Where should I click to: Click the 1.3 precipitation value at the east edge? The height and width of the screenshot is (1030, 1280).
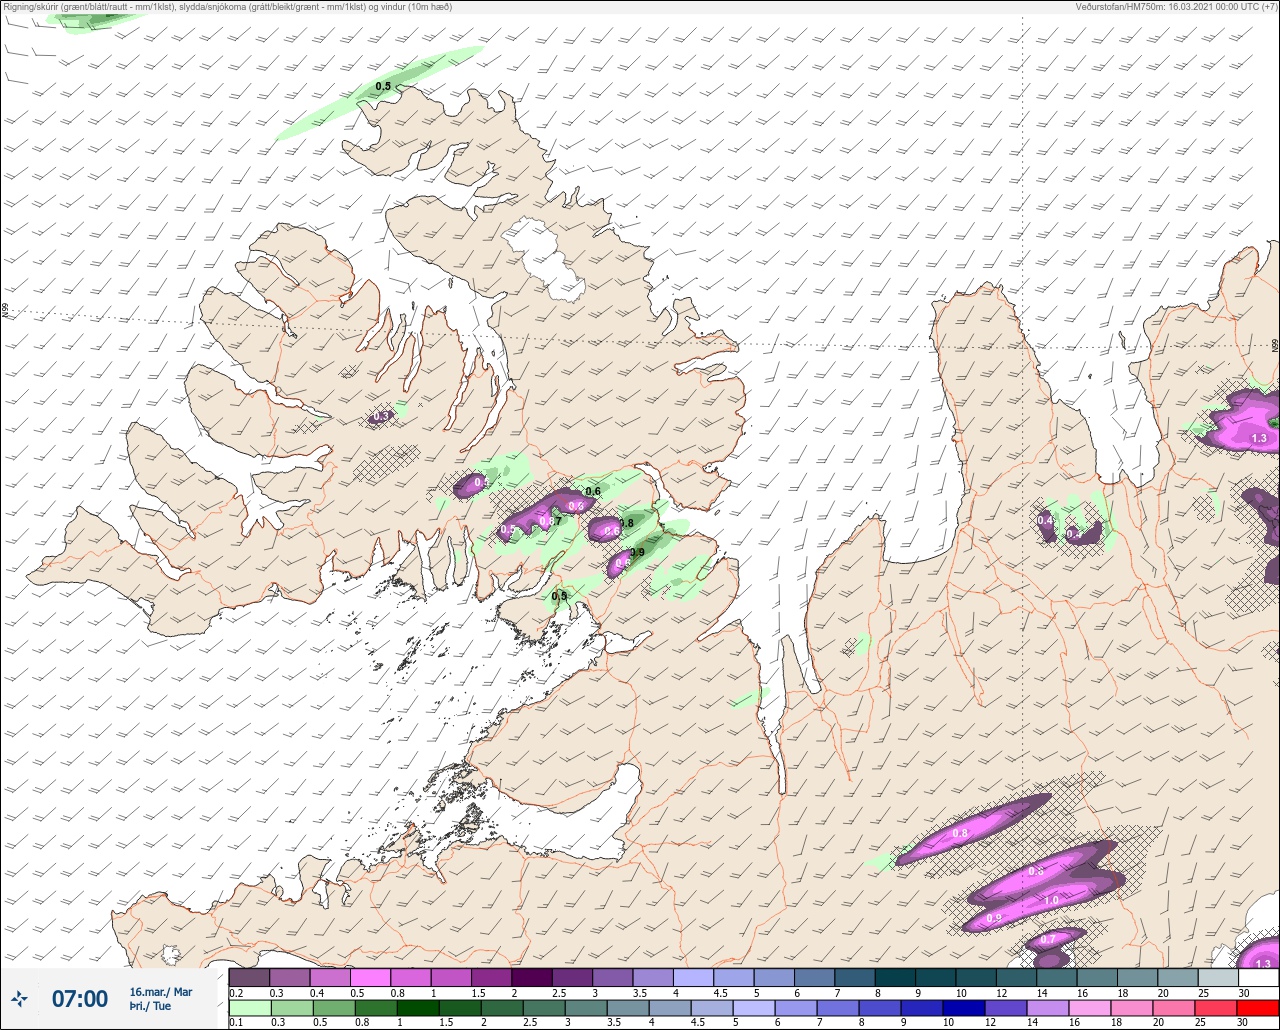click(1259, 438)
